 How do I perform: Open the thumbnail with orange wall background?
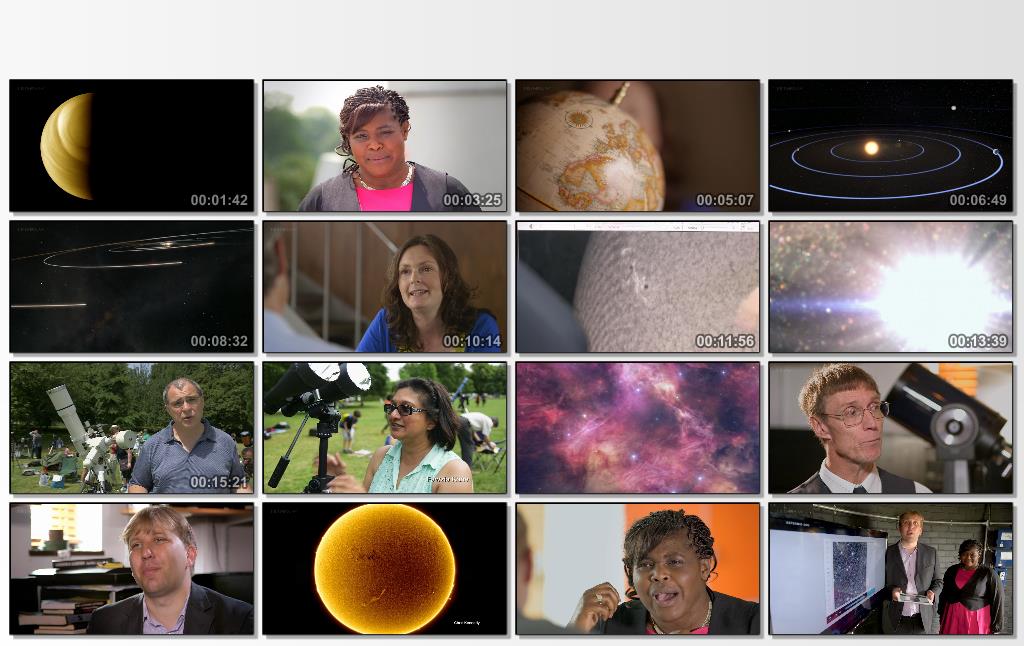tap(637, 569)
